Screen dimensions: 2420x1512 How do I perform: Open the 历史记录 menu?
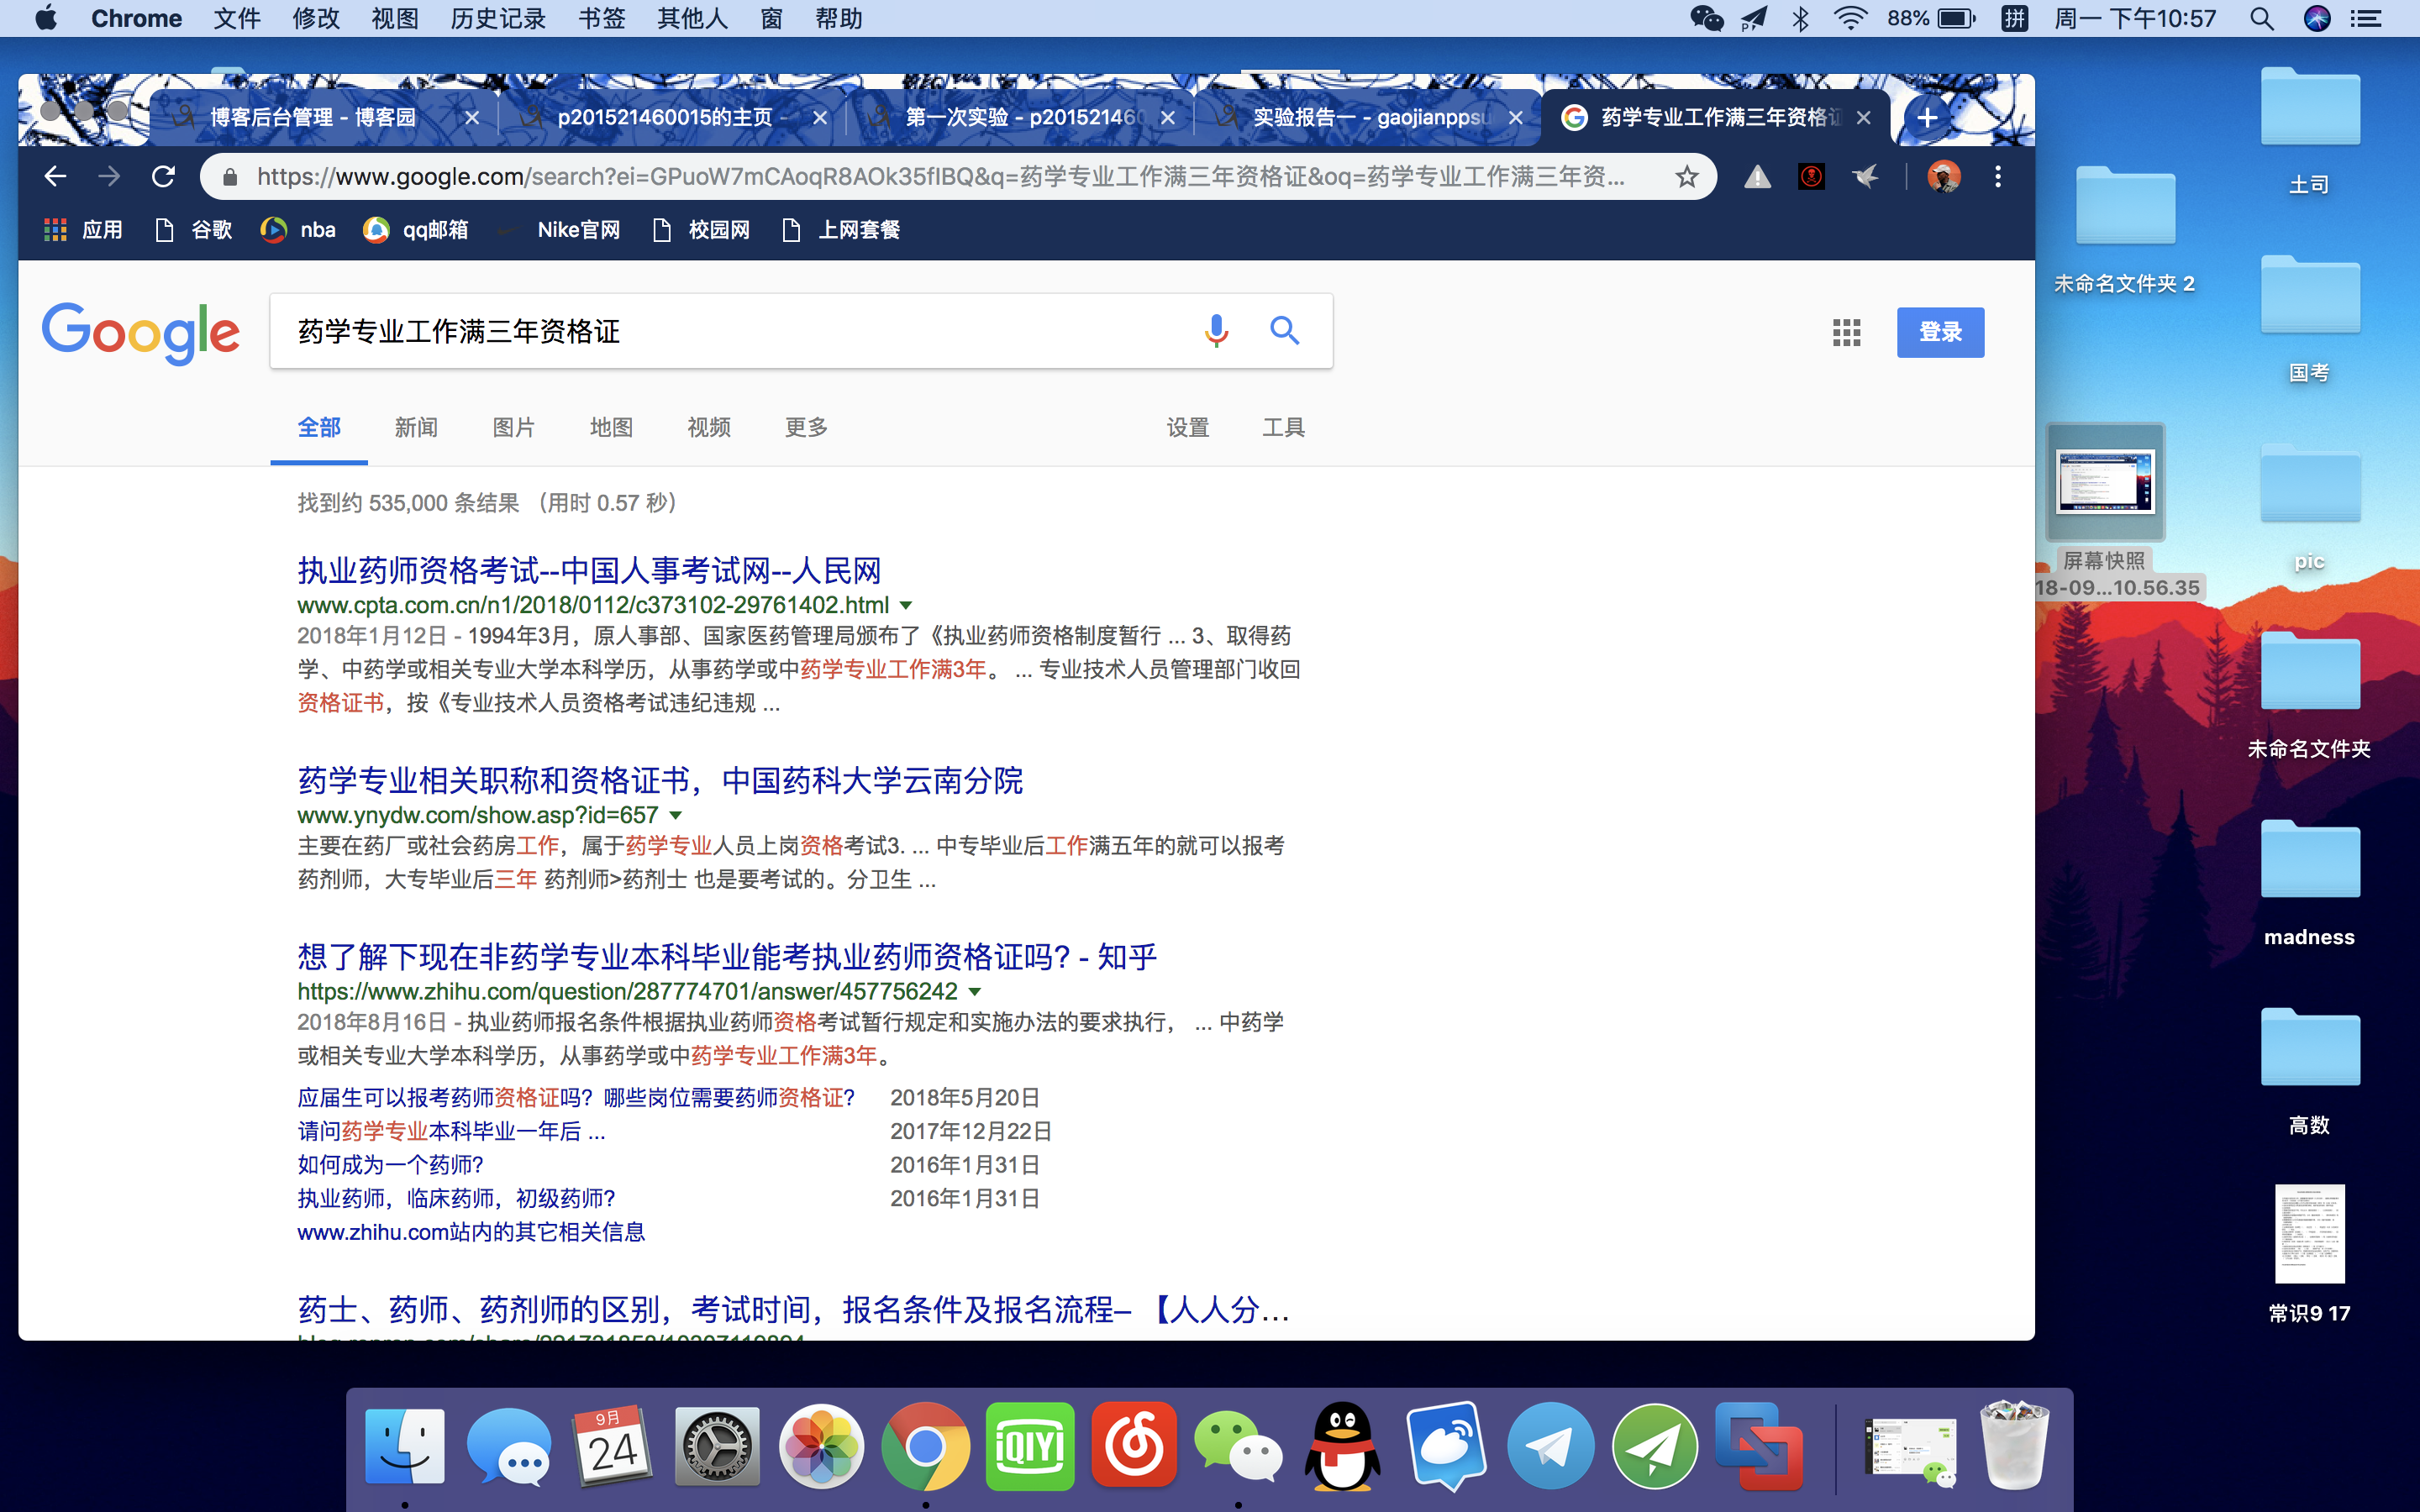pyautogui.click(x=498, y=19)
